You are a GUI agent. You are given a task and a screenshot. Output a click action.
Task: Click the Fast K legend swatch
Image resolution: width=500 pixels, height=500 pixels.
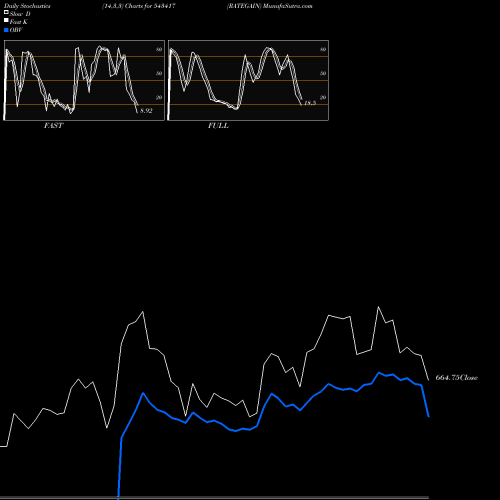6,21
